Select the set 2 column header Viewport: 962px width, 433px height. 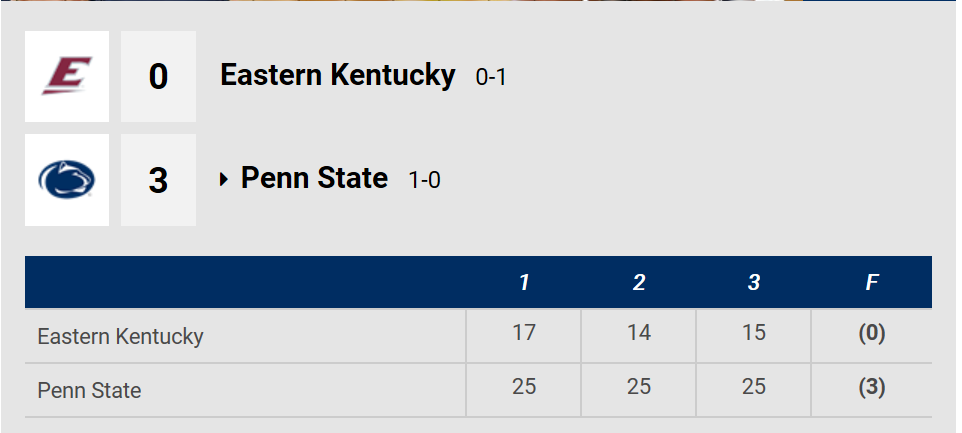click(x=639, y=282)
